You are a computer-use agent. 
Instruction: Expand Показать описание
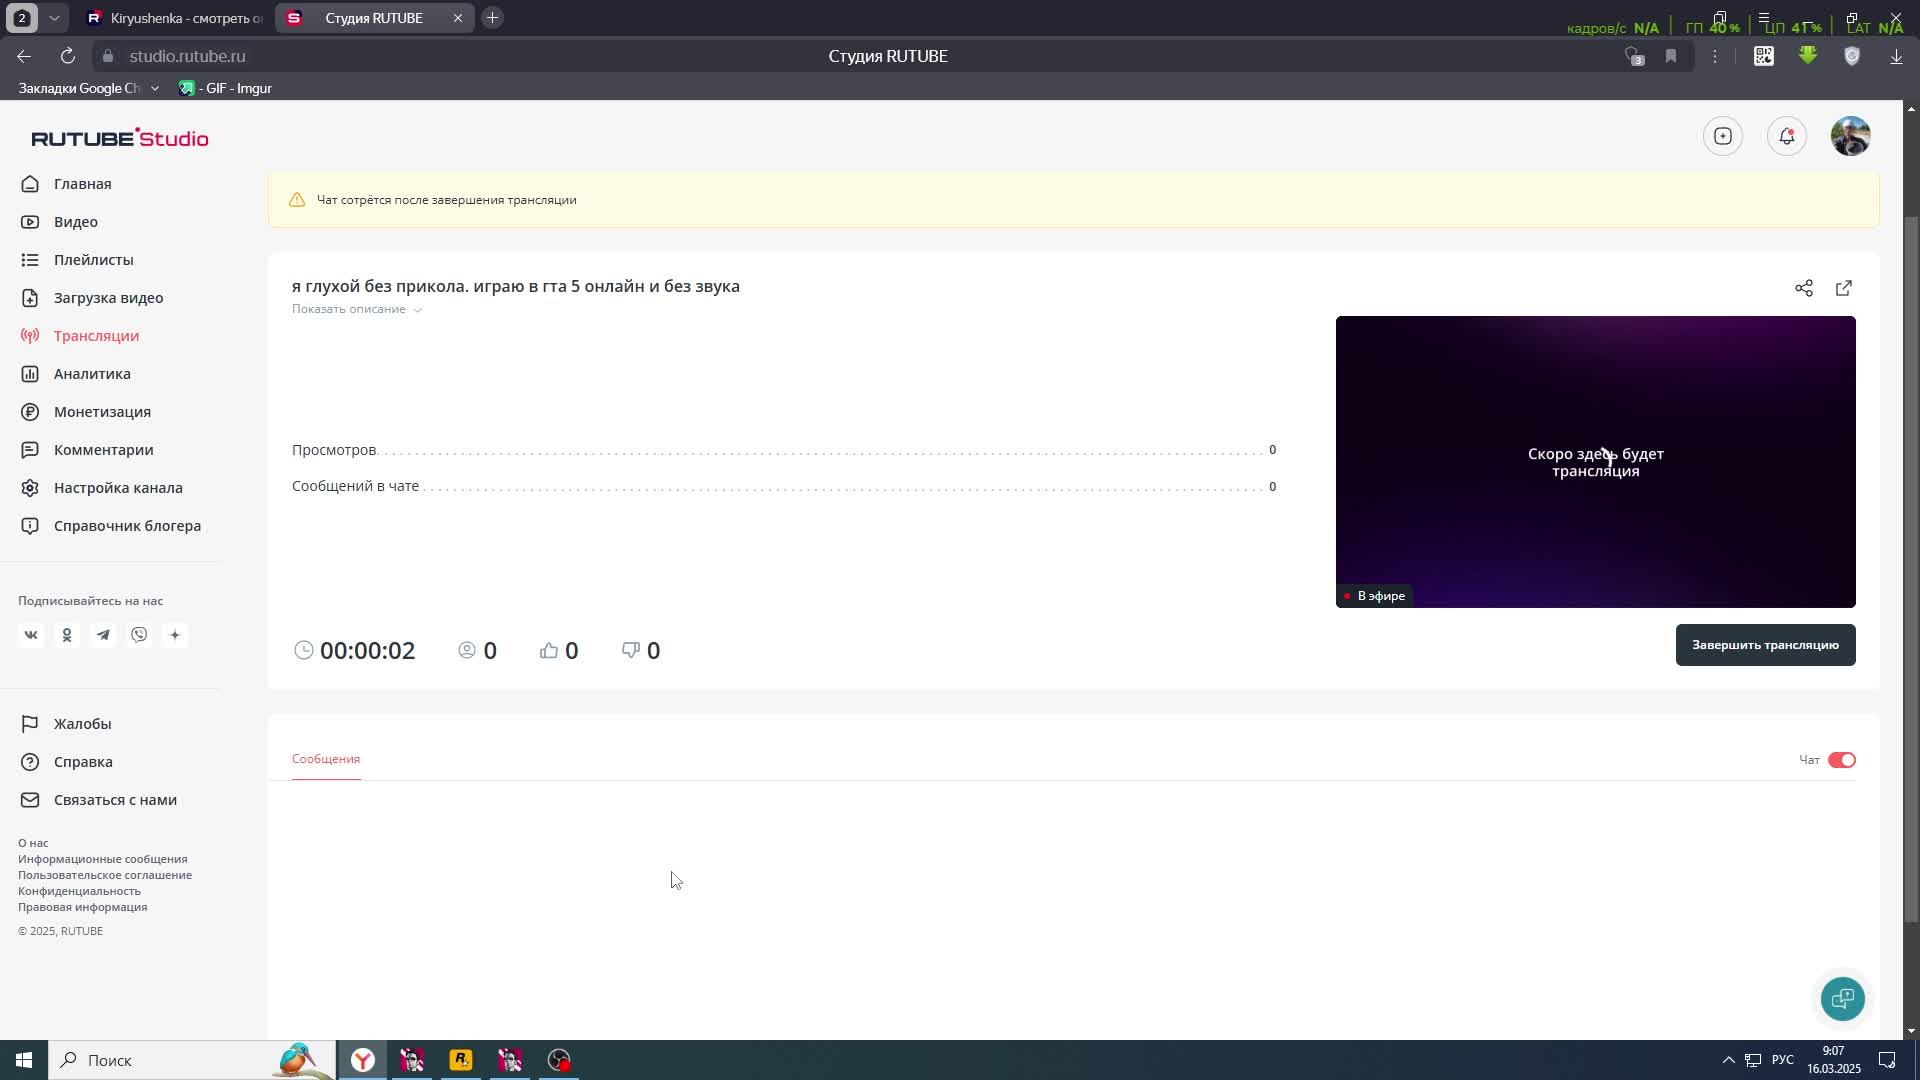click(x=357, y=309)
